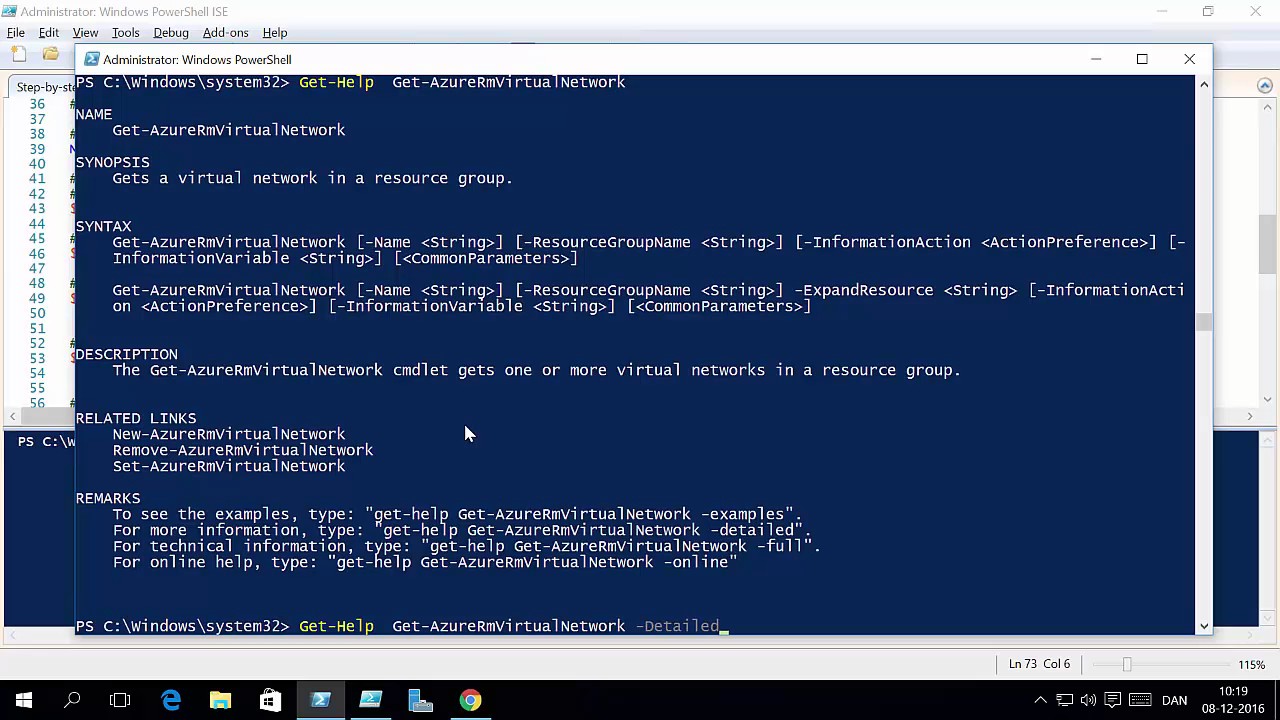Click ISE script pane vertical scrollbar thumb

click(x=1268, y=243)
